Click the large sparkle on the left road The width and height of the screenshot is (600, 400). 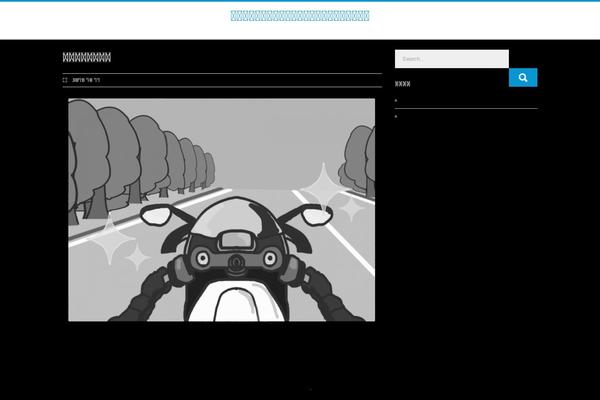pyautogui.click(x=109, y=241)
